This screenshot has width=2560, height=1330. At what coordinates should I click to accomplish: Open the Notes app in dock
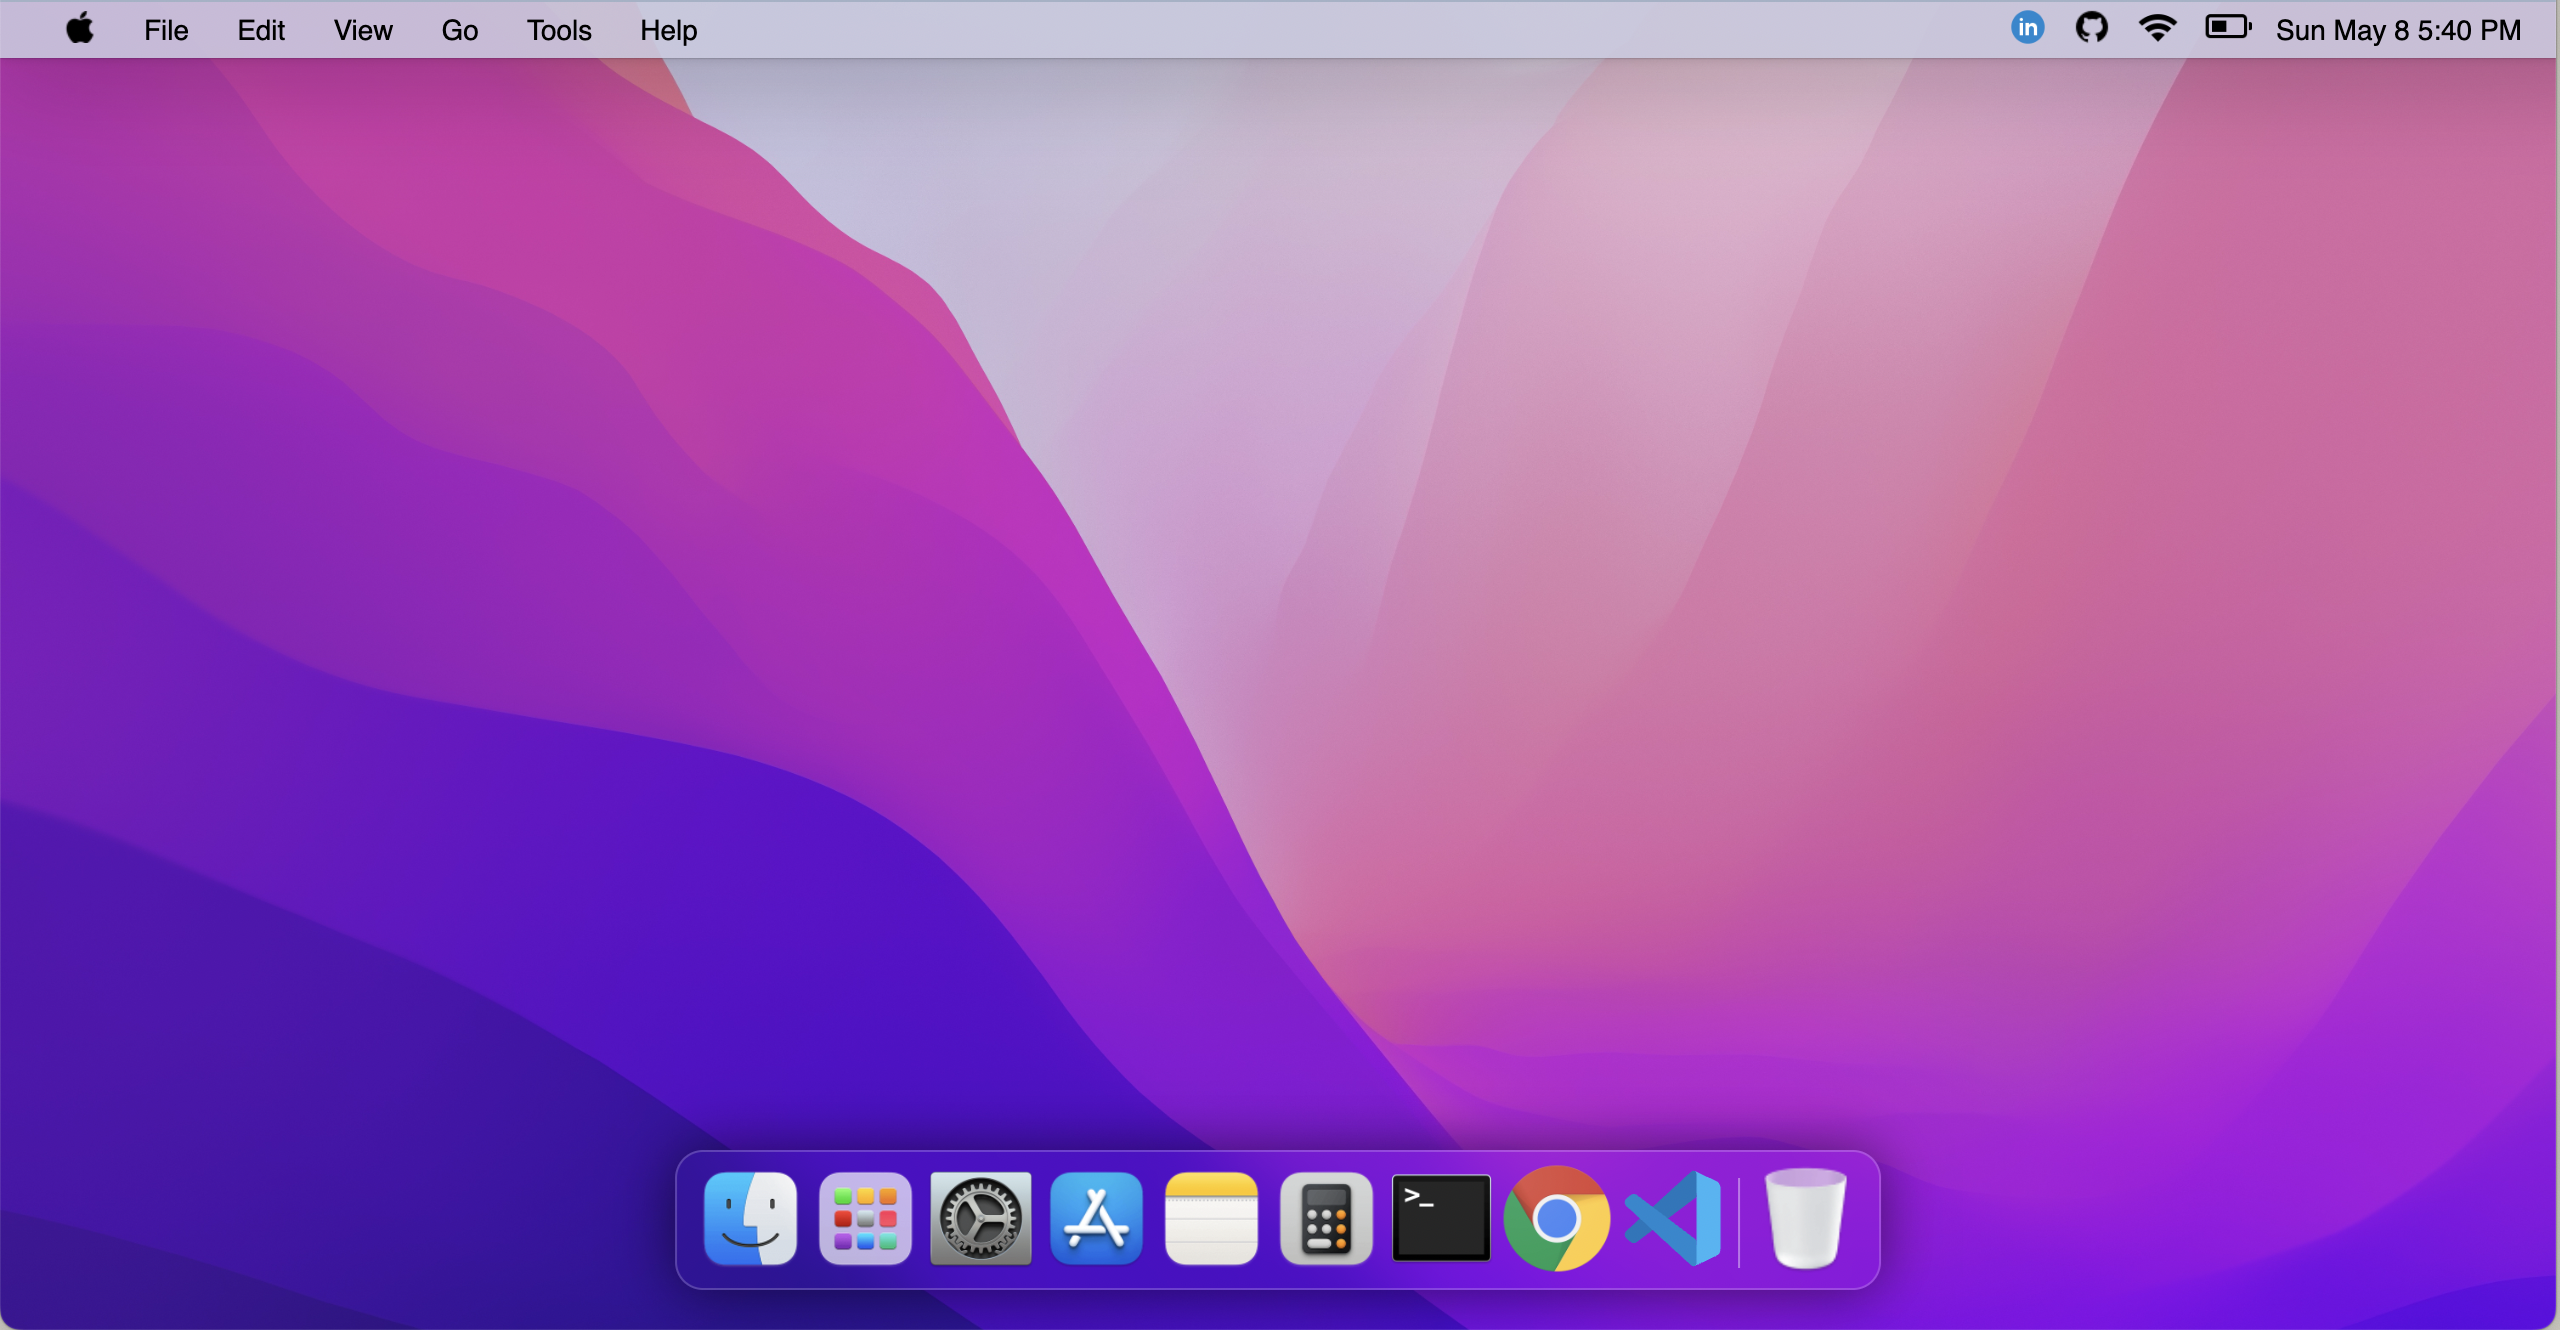click(x=1211, y=1219)
